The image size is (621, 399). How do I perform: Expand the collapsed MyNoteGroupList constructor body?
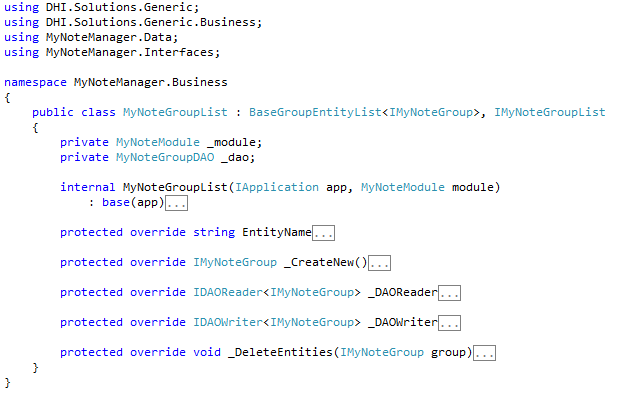176,203
